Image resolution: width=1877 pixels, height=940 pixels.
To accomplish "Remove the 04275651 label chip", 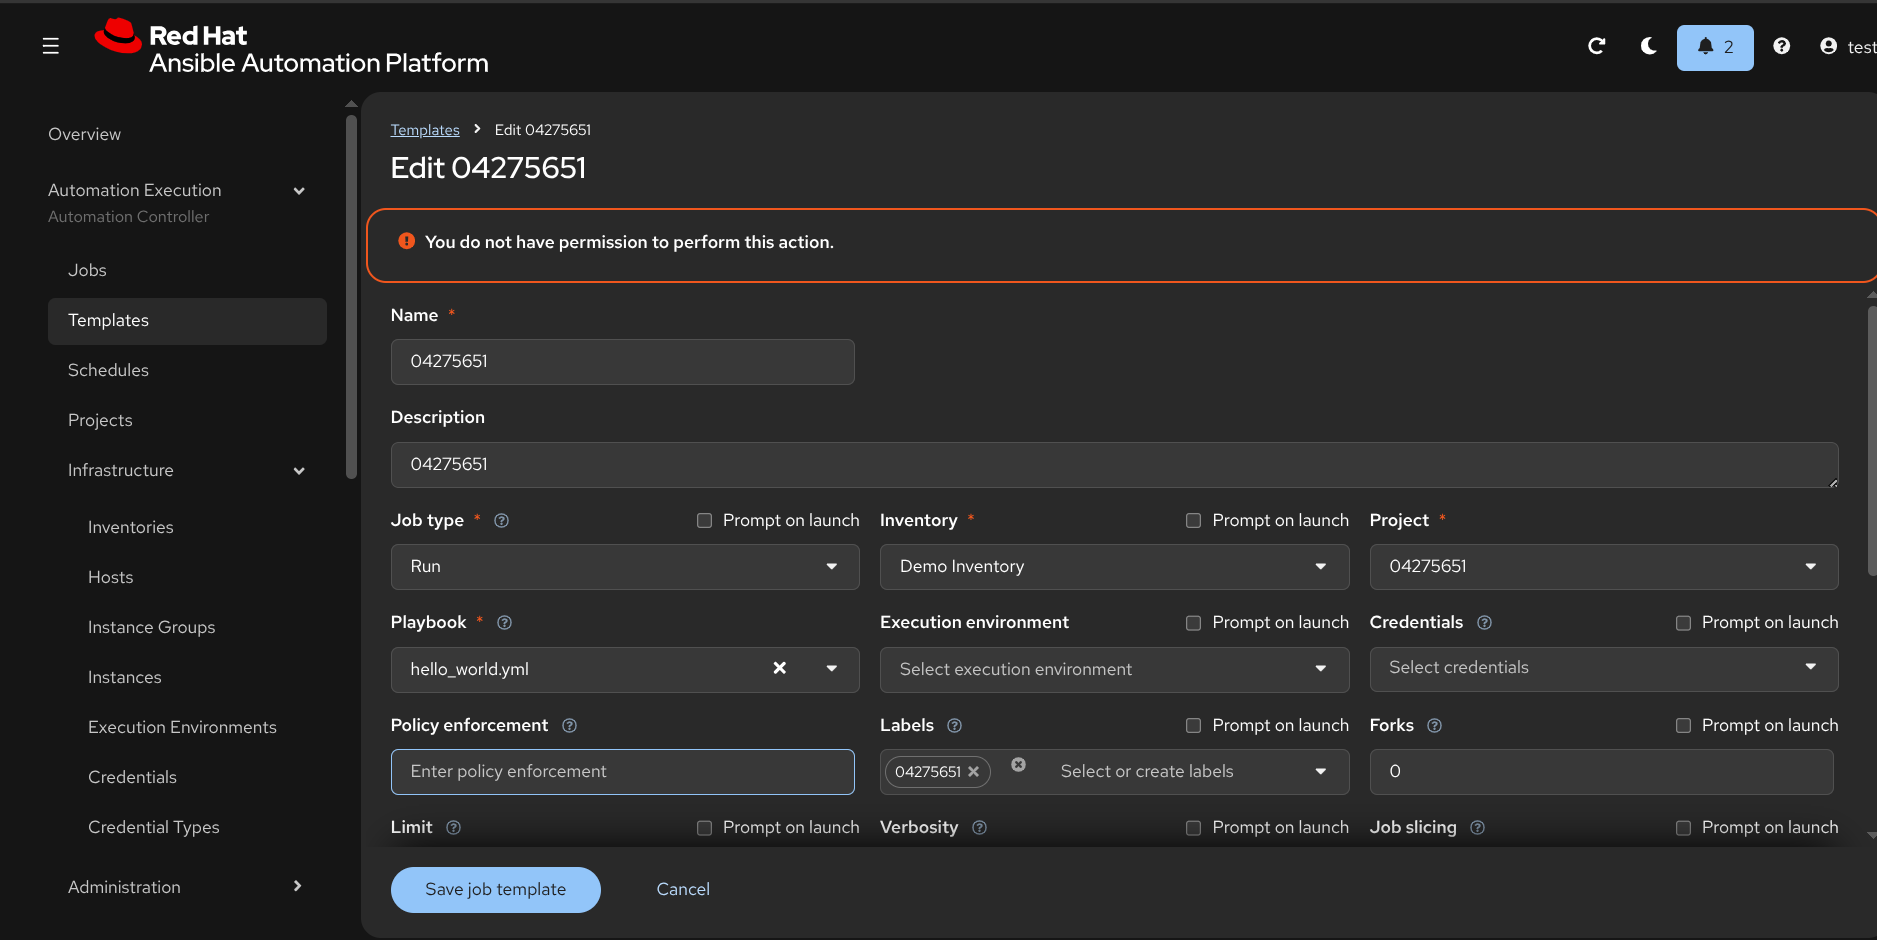I will click(x=973, y=771).
